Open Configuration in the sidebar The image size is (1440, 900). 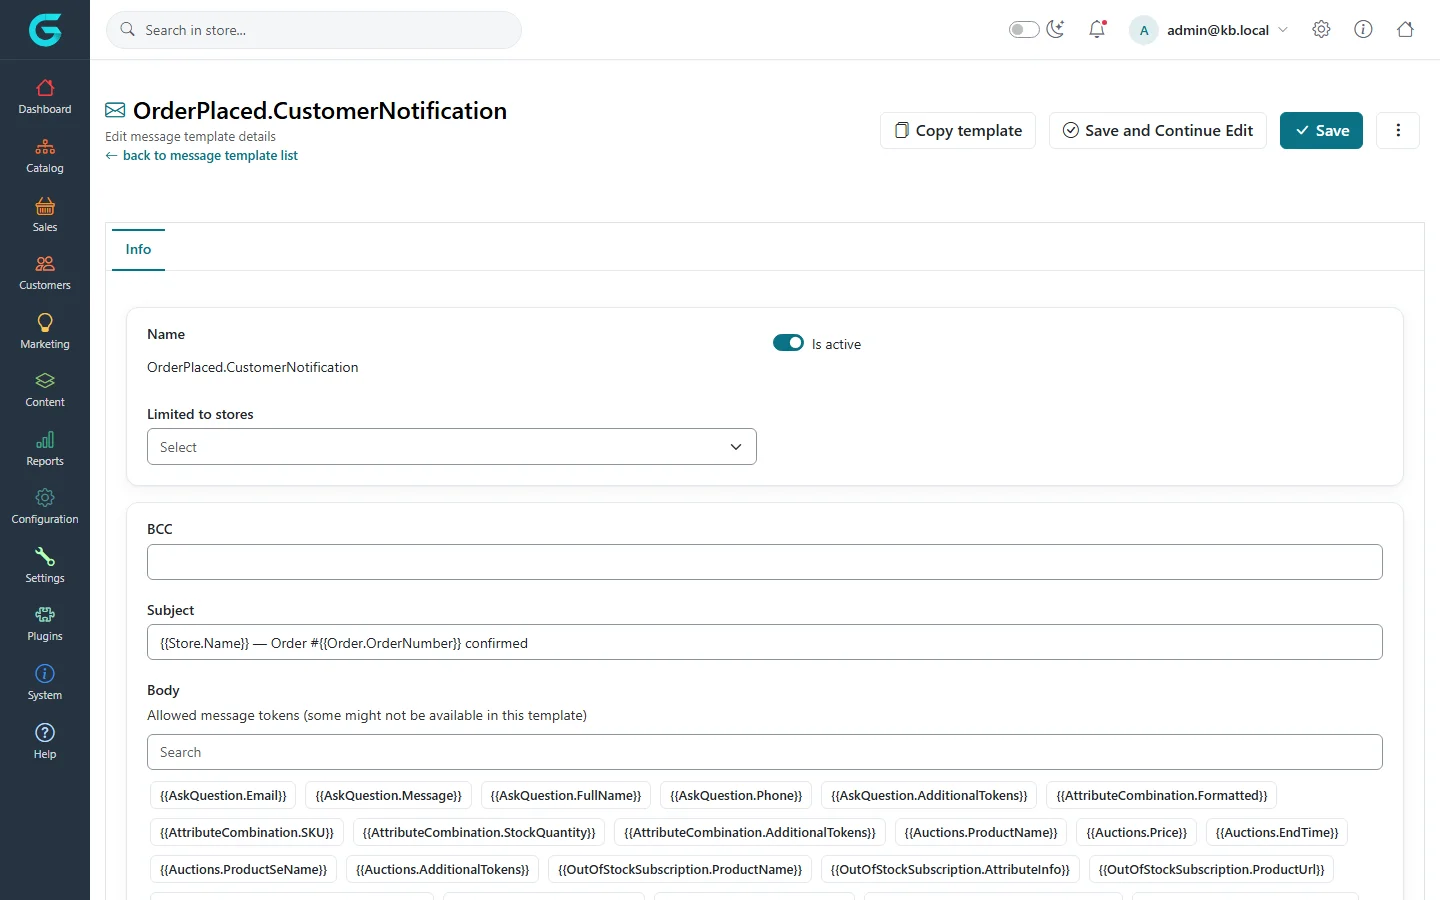pos(45,507)
